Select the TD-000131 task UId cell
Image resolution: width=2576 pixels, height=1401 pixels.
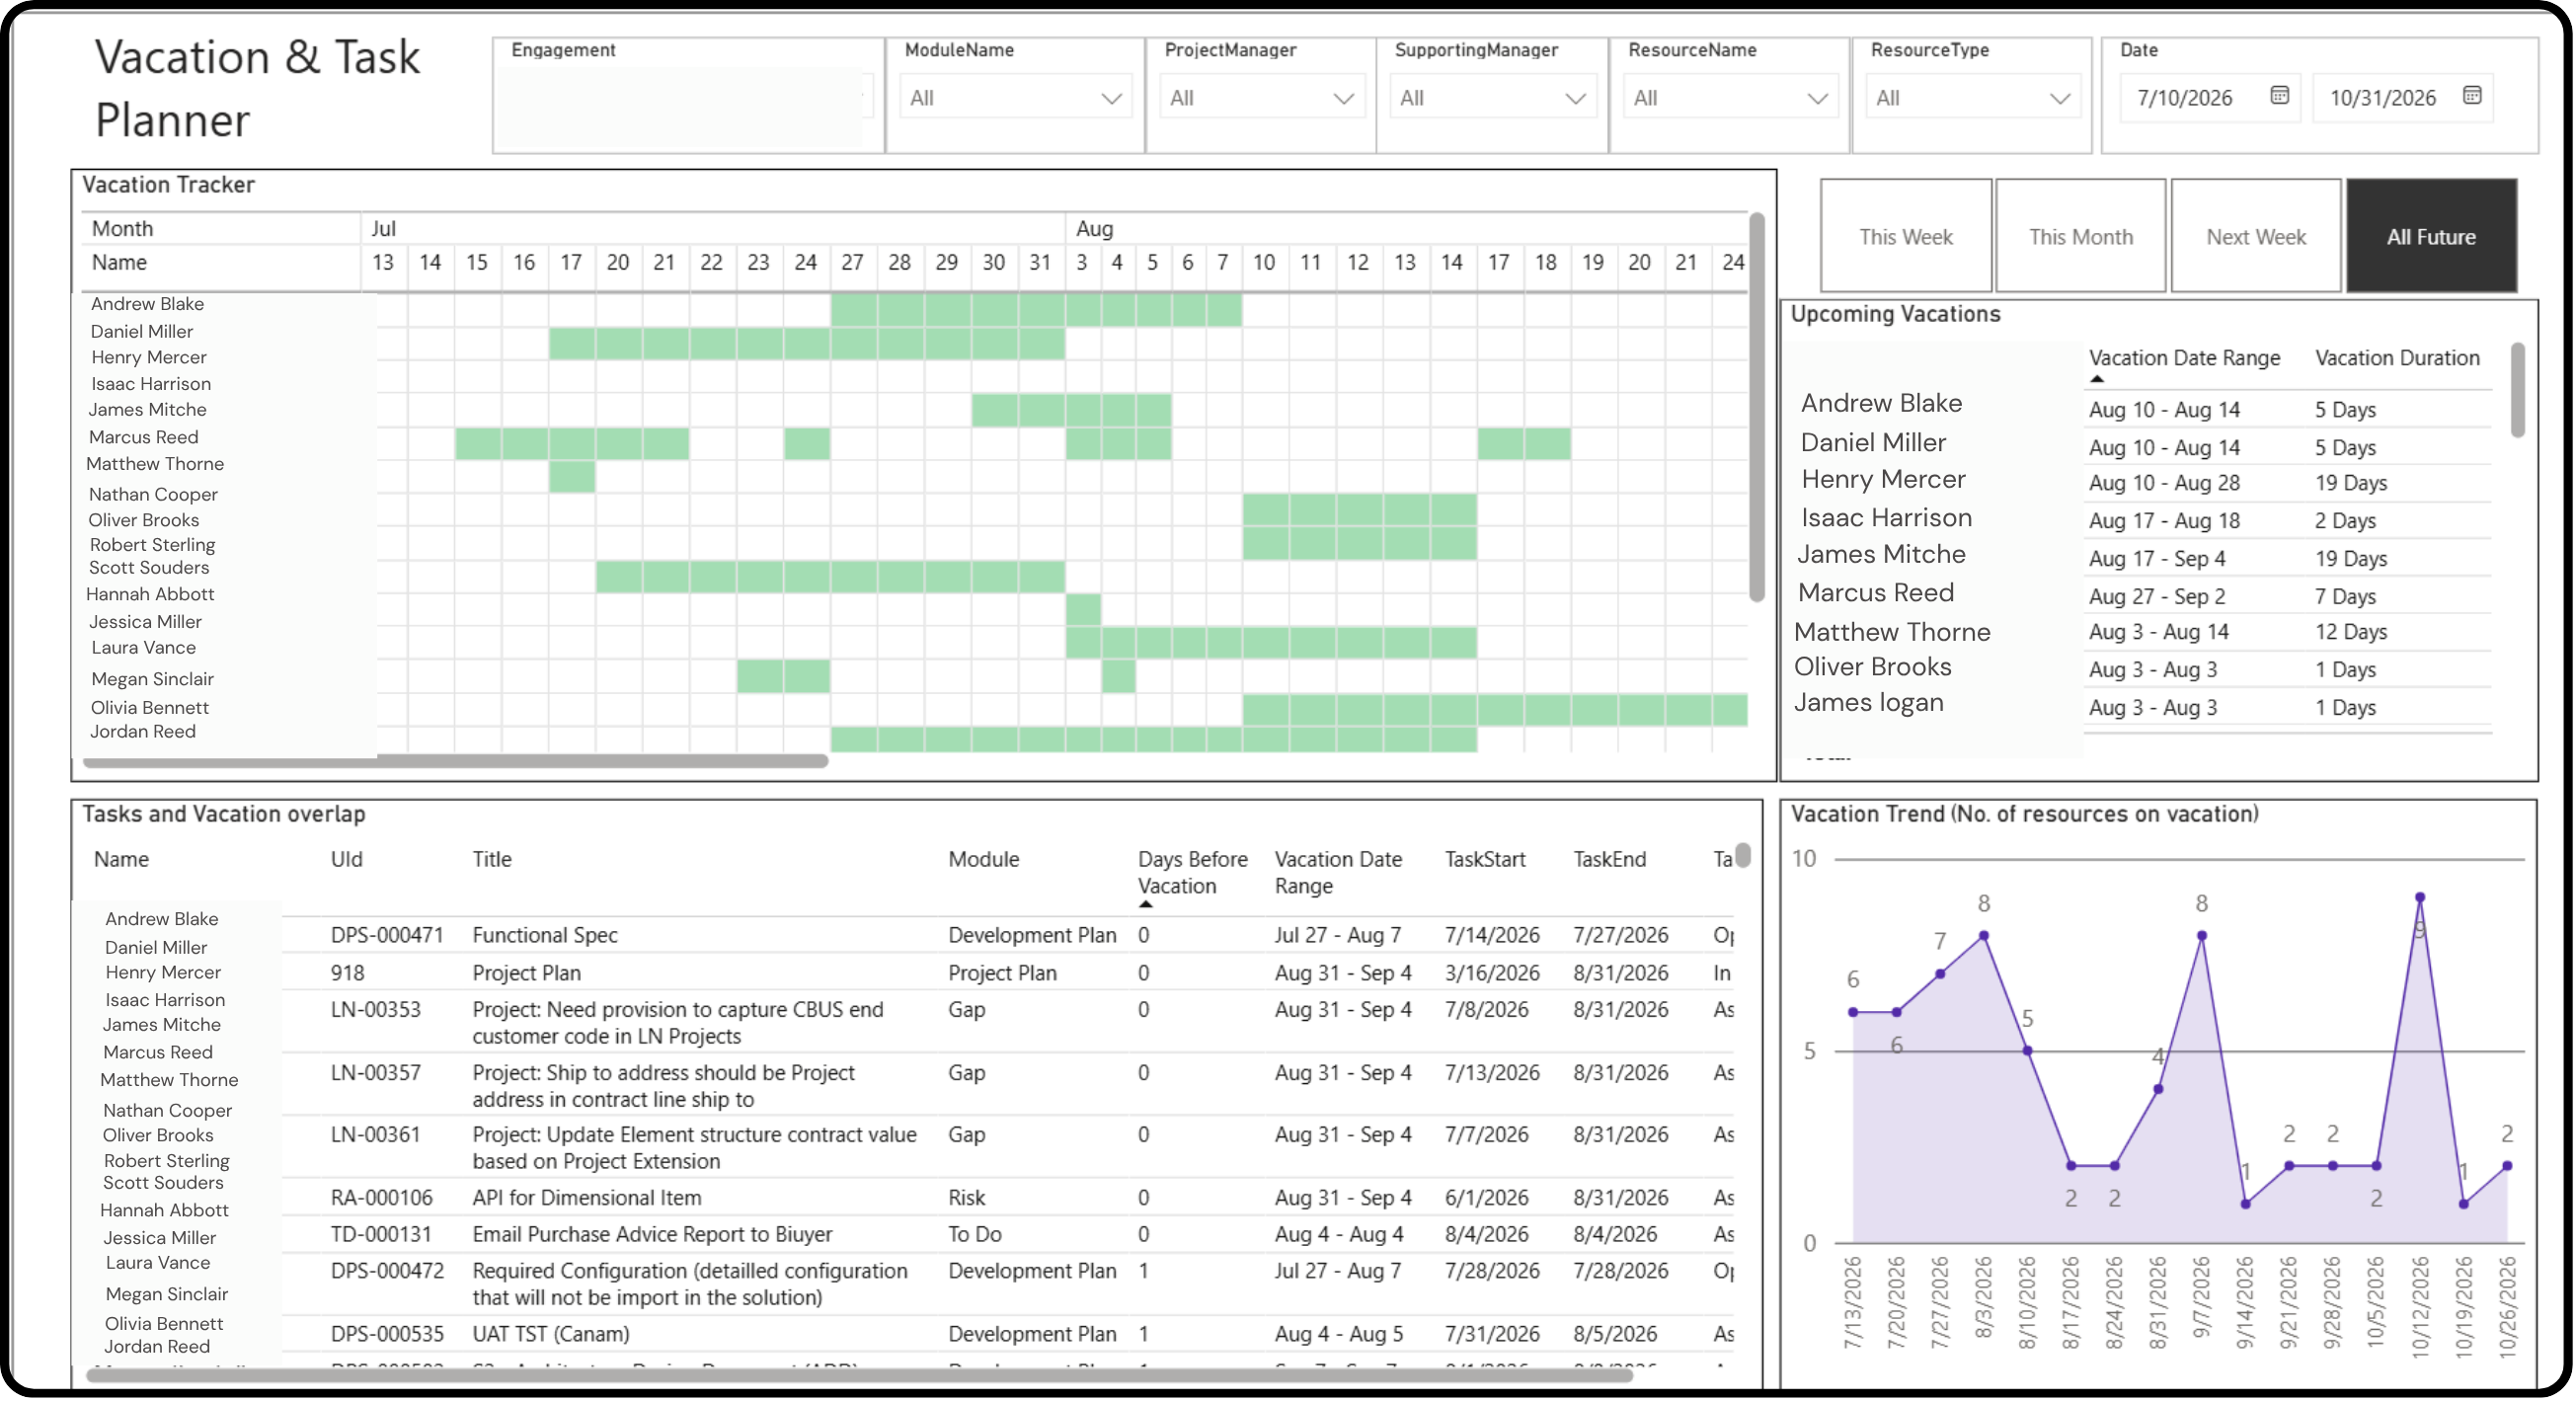382,1234
